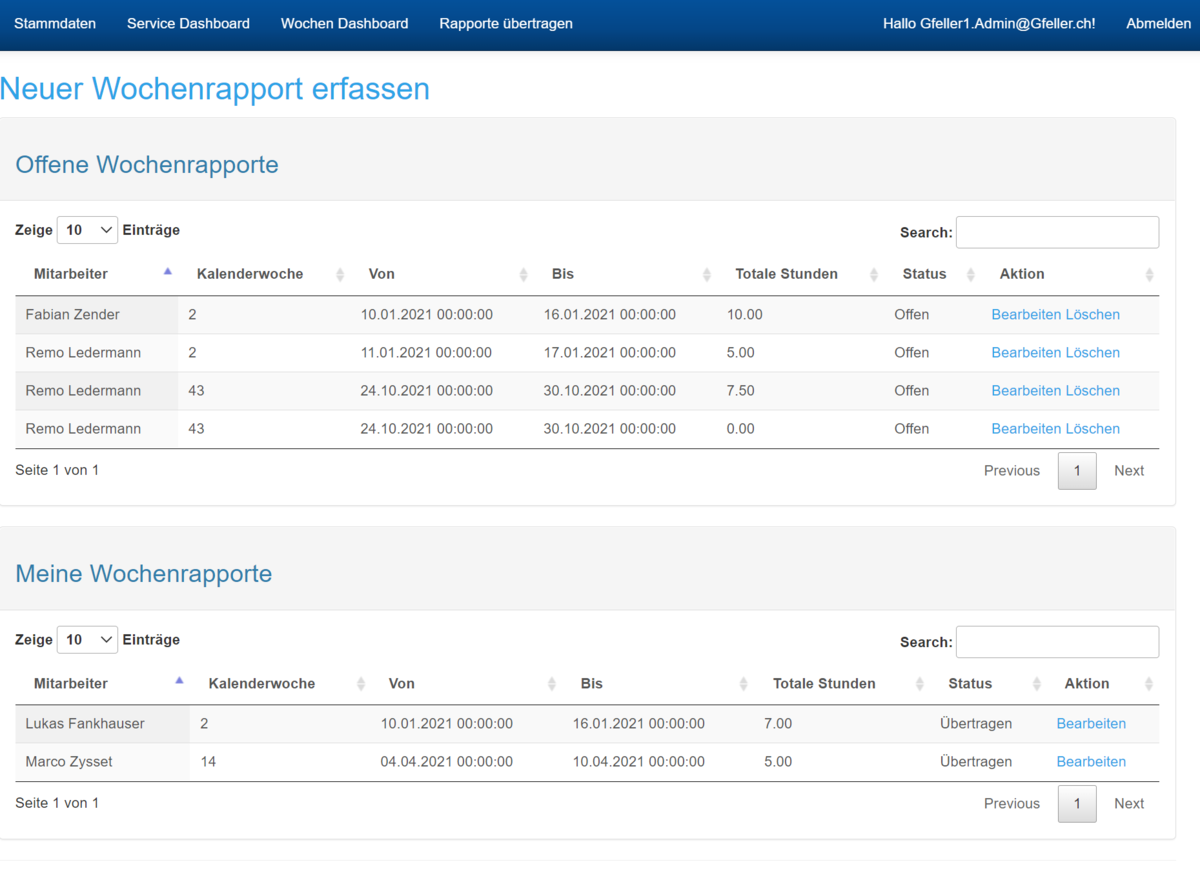Click Von column sort icon in Offene Wochenrapporte
This screenshot has width=1200, height=871.
(523, 275)
